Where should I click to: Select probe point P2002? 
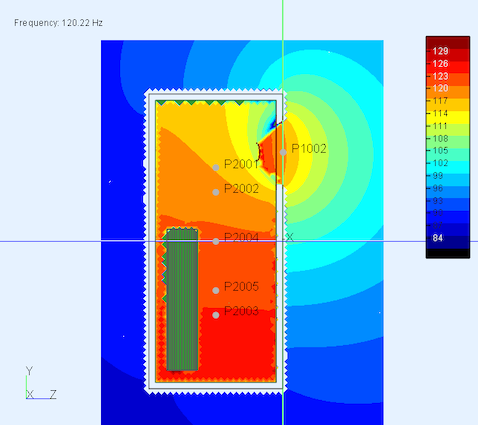216,192
